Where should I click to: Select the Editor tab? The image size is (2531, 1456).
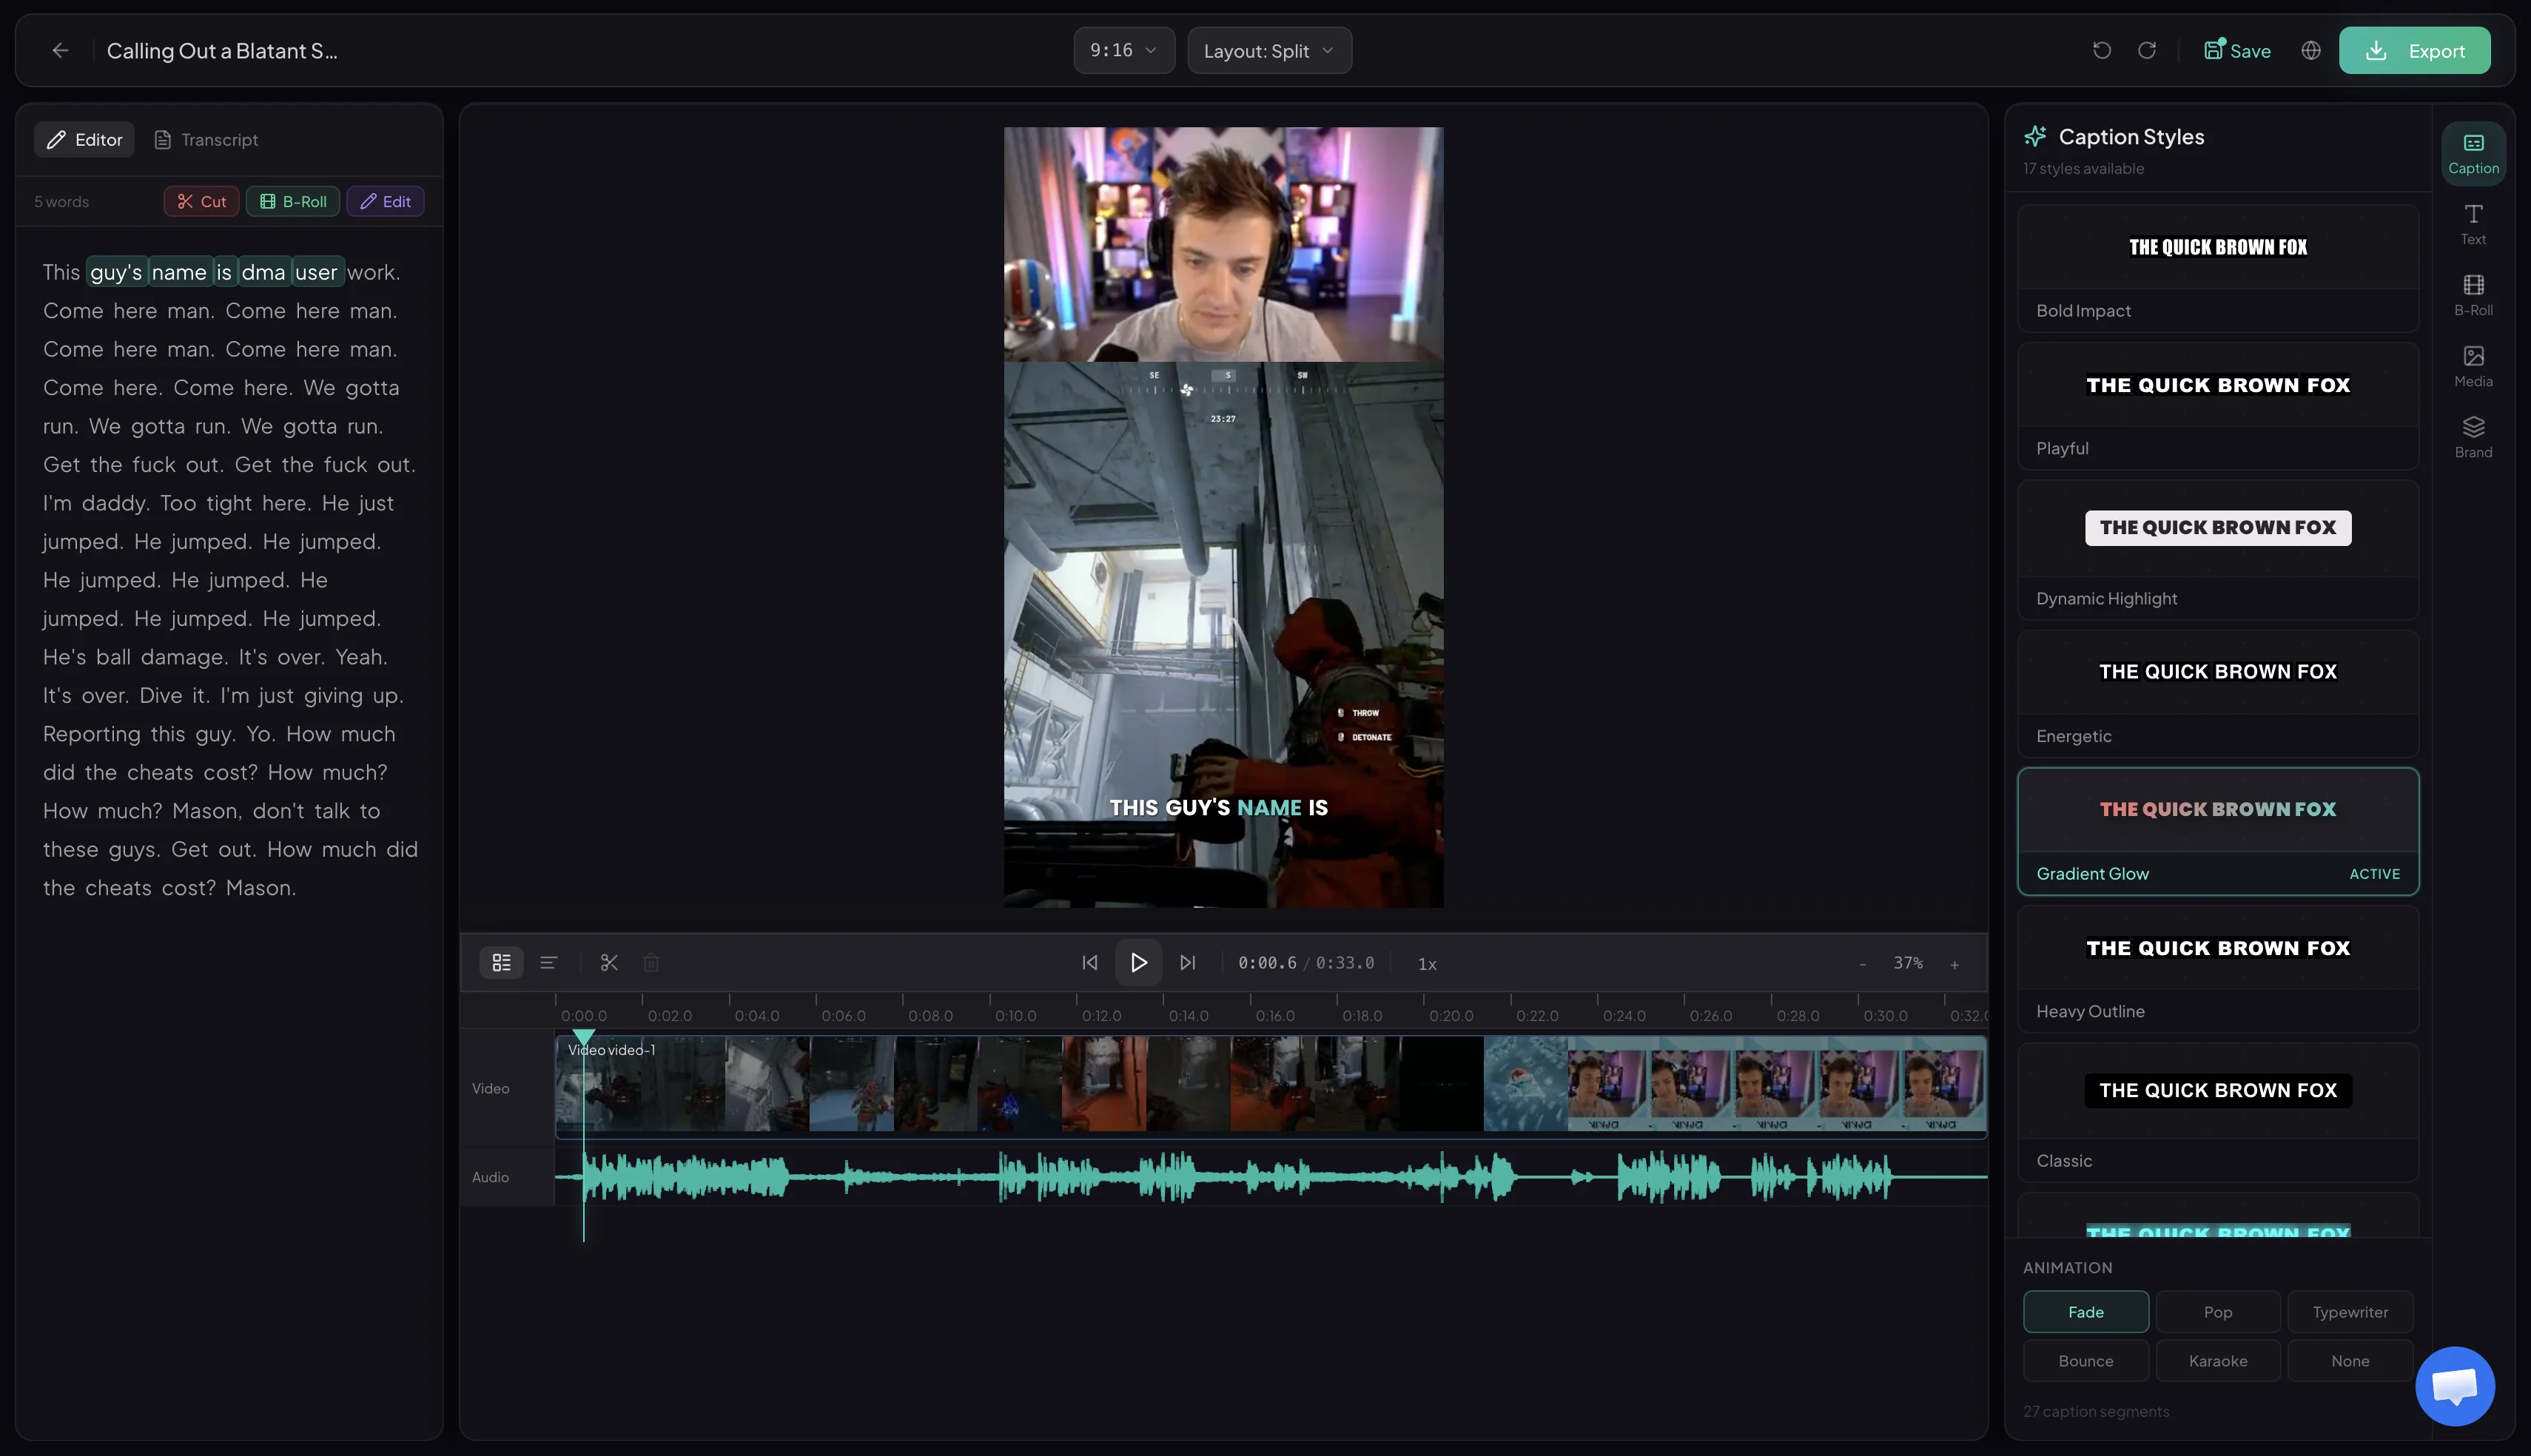(84, 139)
